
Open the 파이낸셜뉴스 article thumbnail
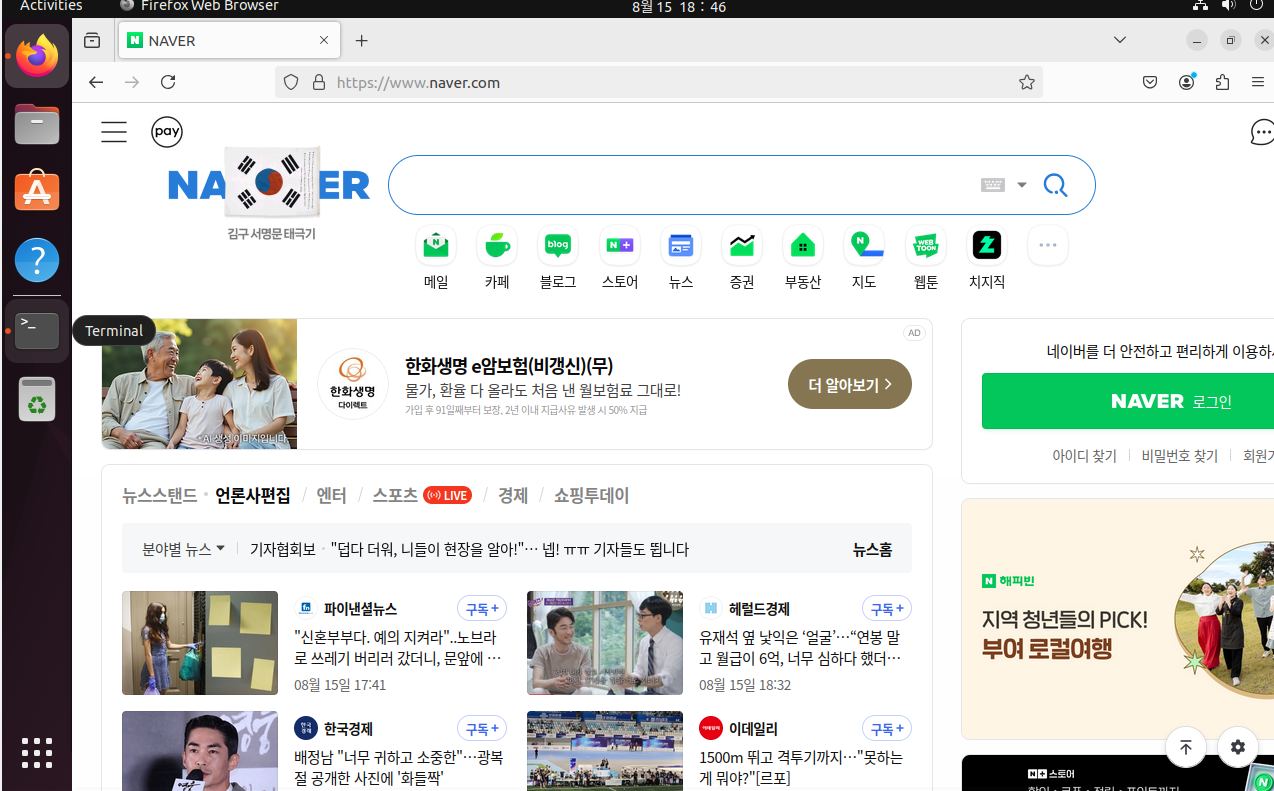[200, 643]
